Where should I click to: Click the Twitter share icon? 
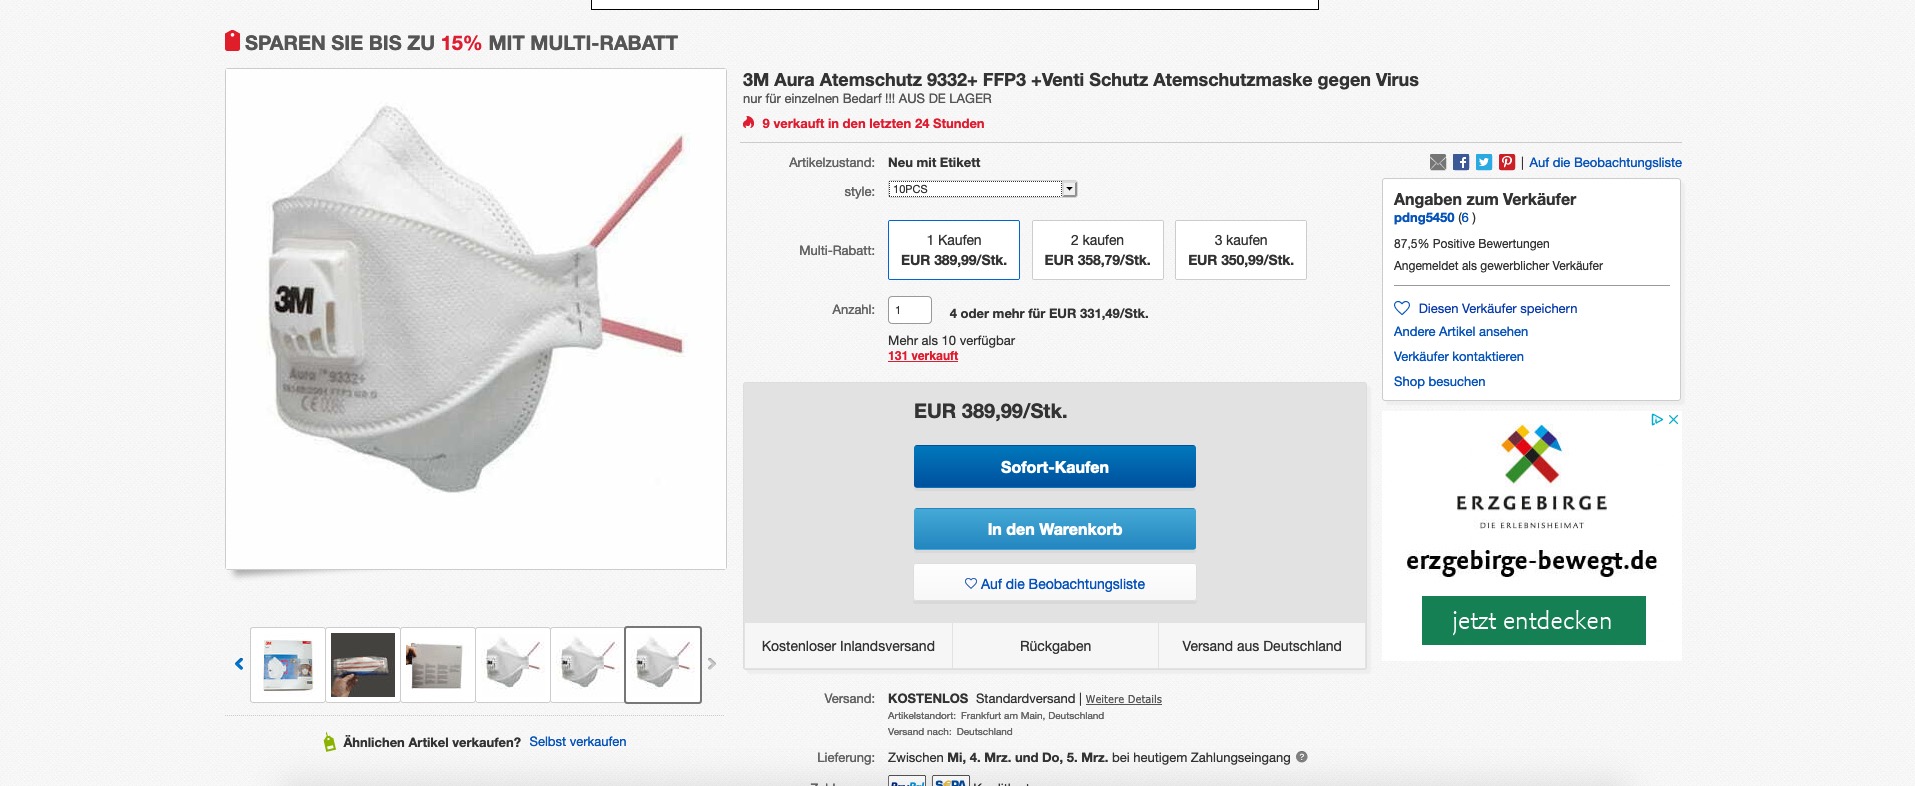click(x=1484, y=162)
